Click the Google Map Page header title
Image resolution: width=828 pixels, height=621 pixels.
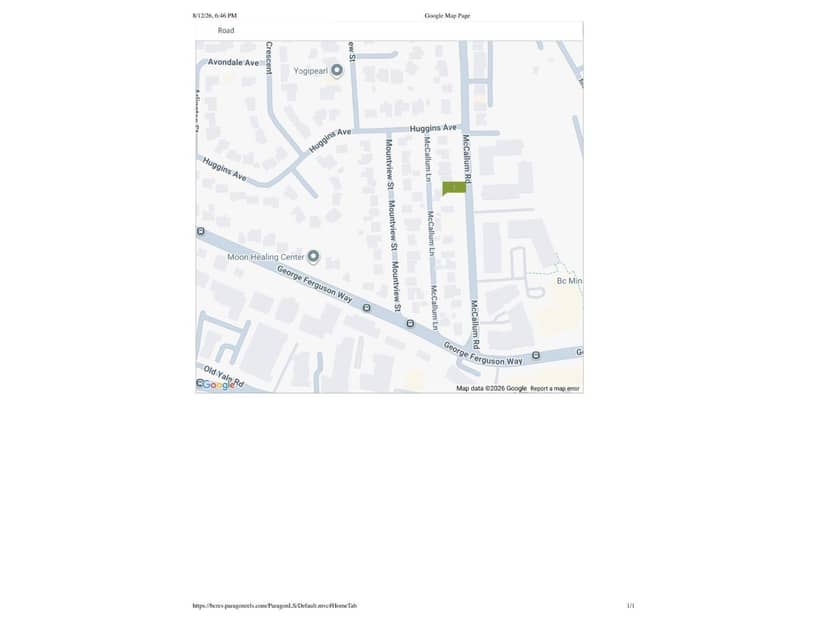click(x=447, y=16)
